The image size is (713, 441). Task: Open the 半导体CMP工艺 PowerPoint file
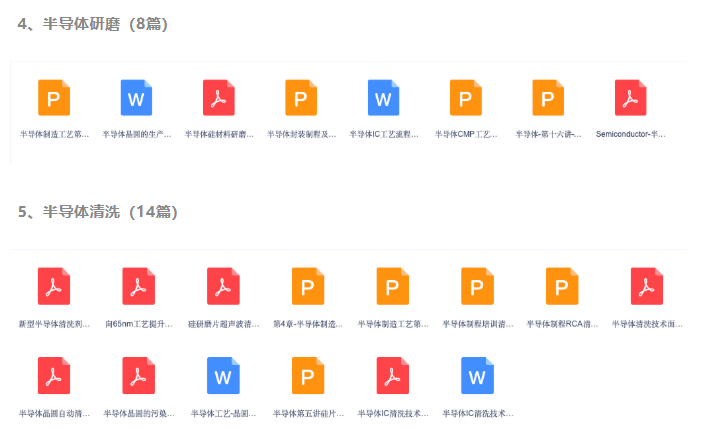(x=466, y=98)
